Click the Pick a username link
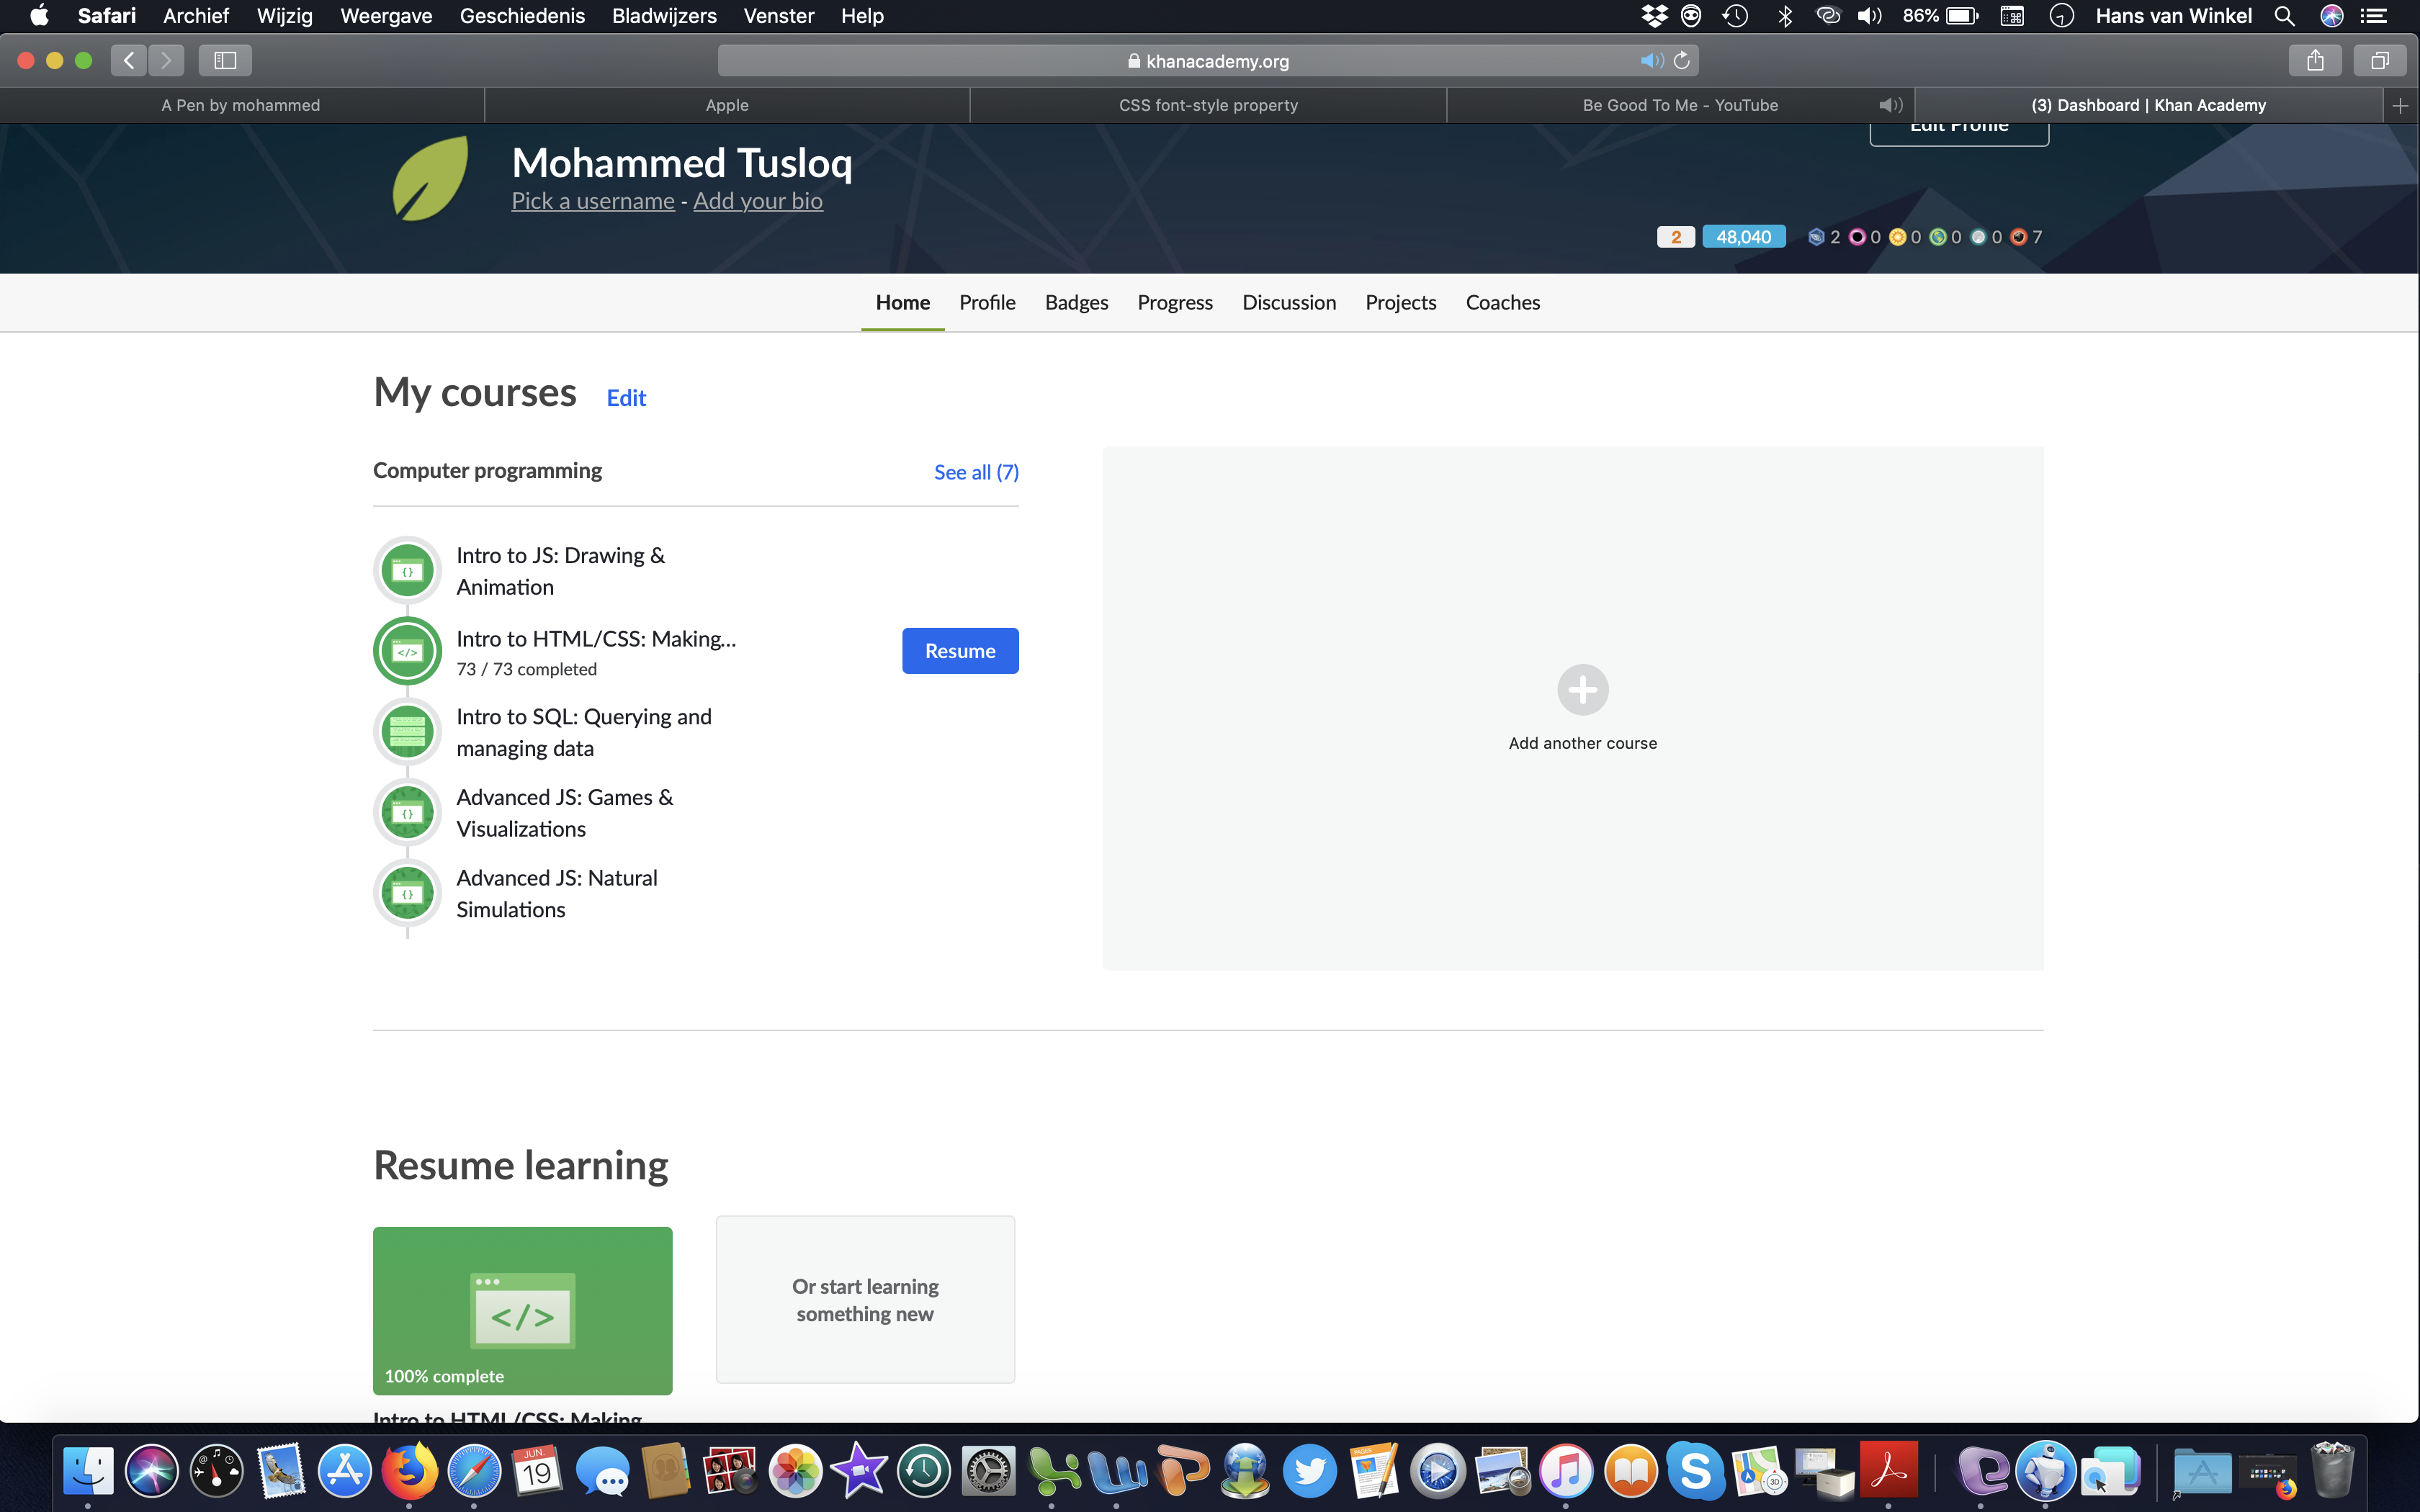Image resolution: width=2420 pixels, height=1512 pixels. click(x=593, y=201)
